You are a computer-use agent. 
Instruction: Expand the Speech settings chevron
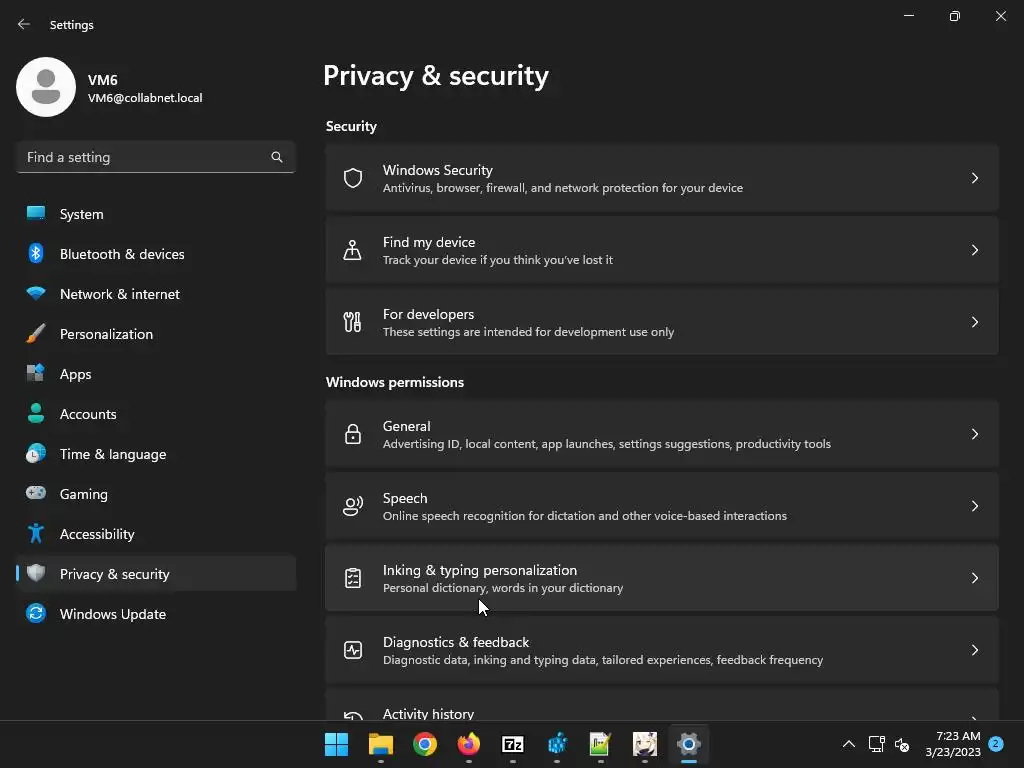(975, 506)
